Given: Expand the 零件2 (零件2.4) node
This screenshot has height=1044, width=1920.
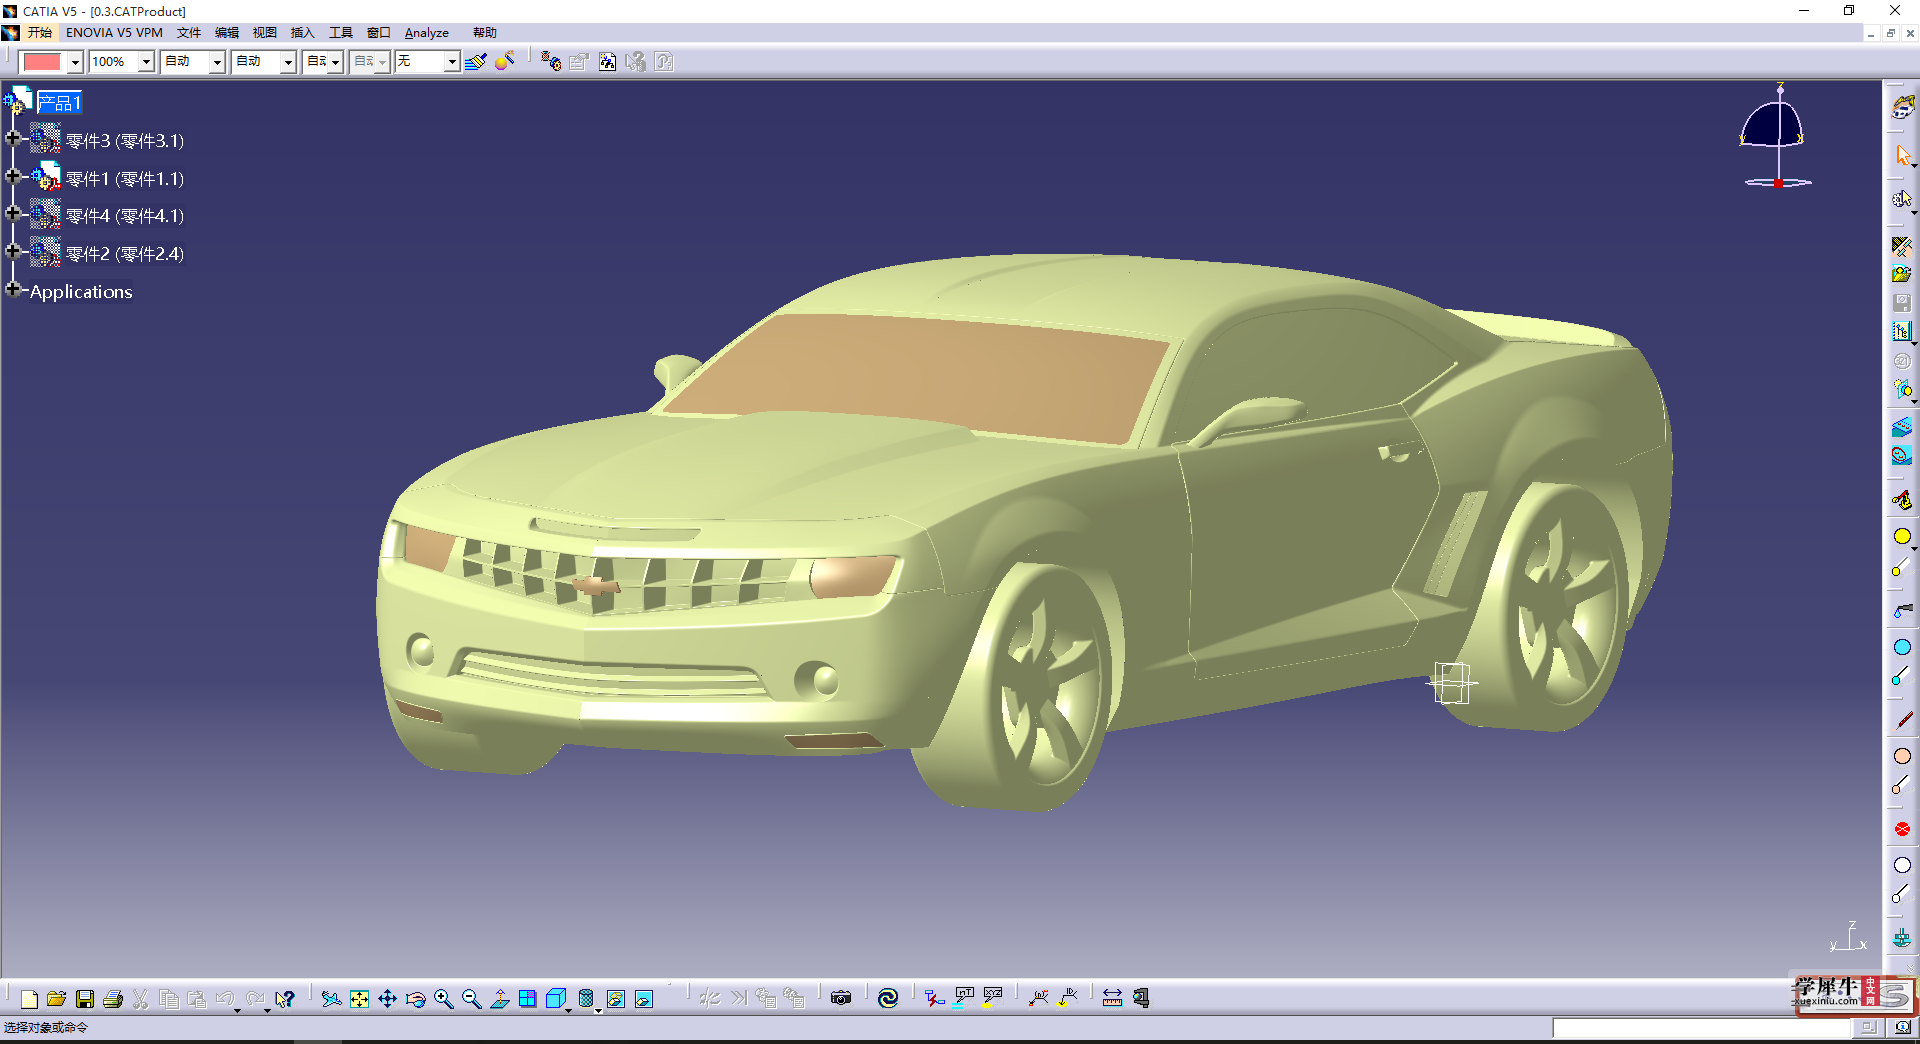Looking at the screenshot, I should pos(13,251).
